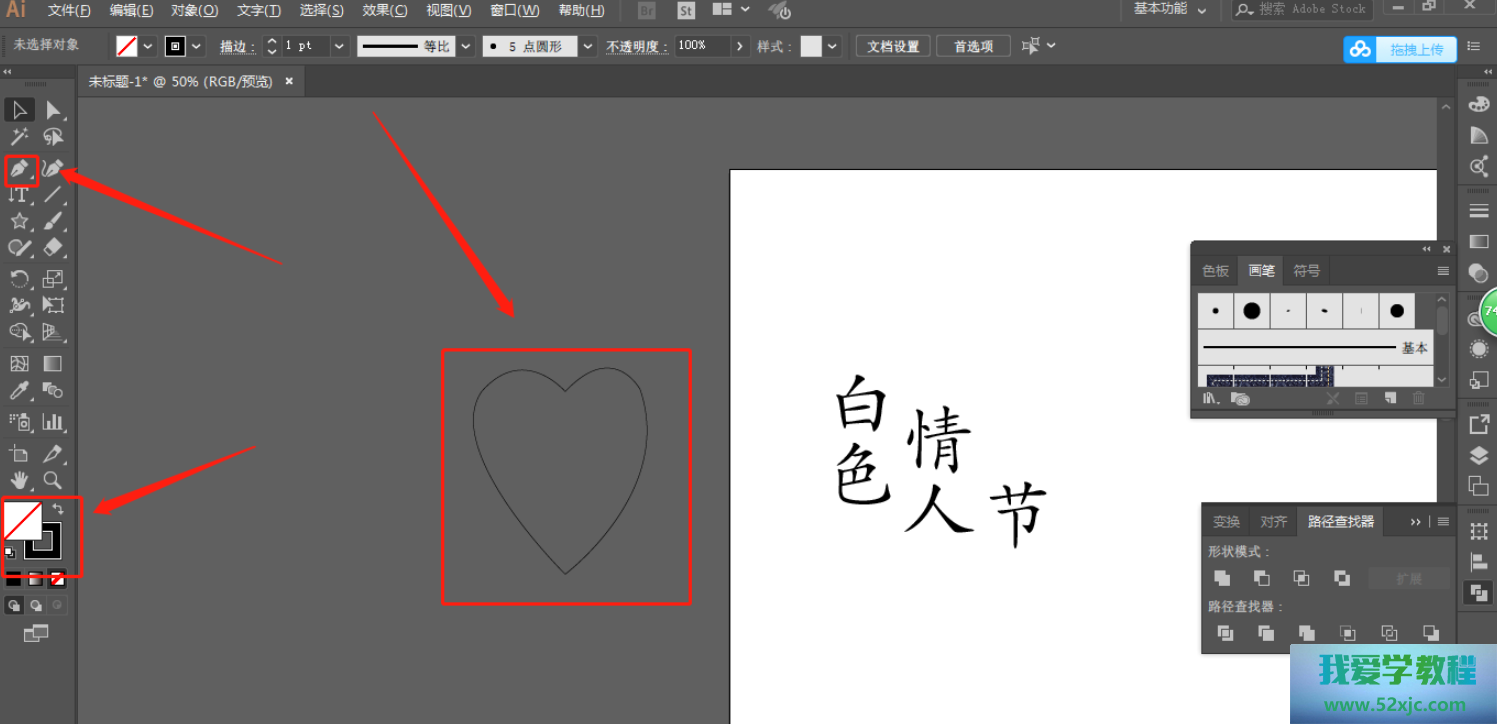This screenshot has width=1497, height=724.
Task: Switch to the 色板 tab
Action: point(1215,271)
